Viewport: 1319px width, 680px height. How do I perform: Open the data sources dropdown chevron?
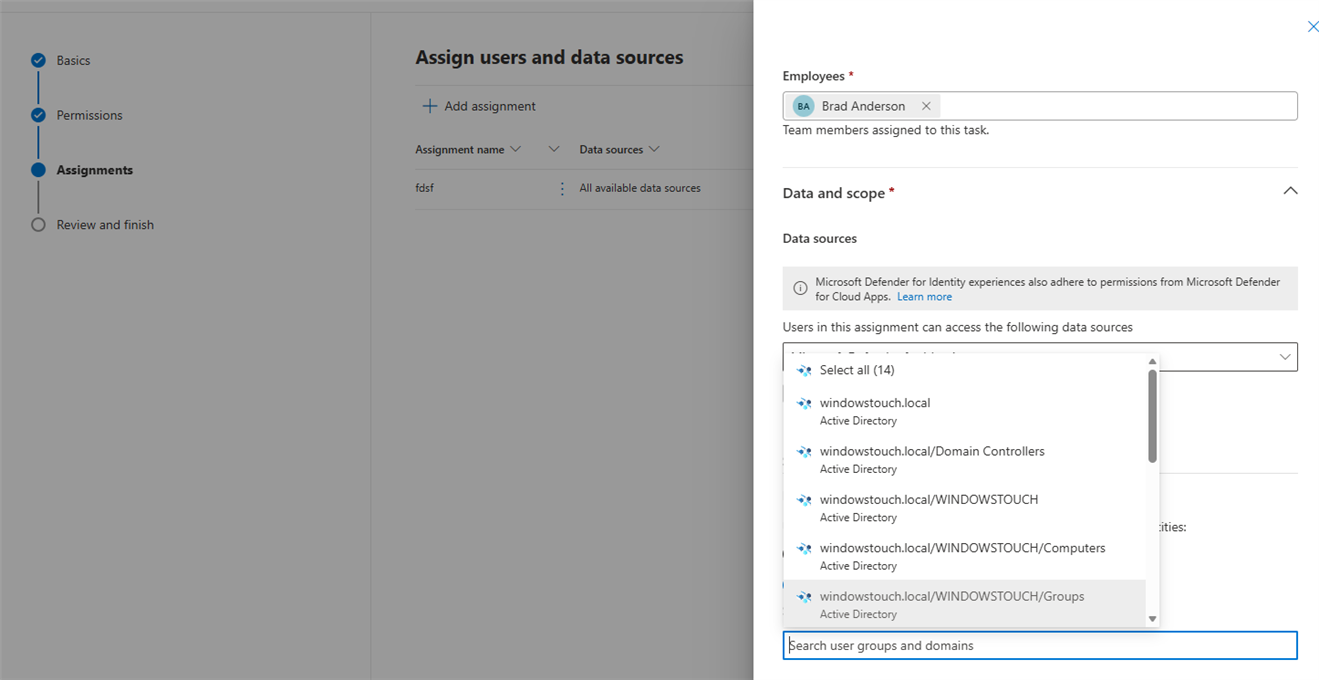point(1285,357)
